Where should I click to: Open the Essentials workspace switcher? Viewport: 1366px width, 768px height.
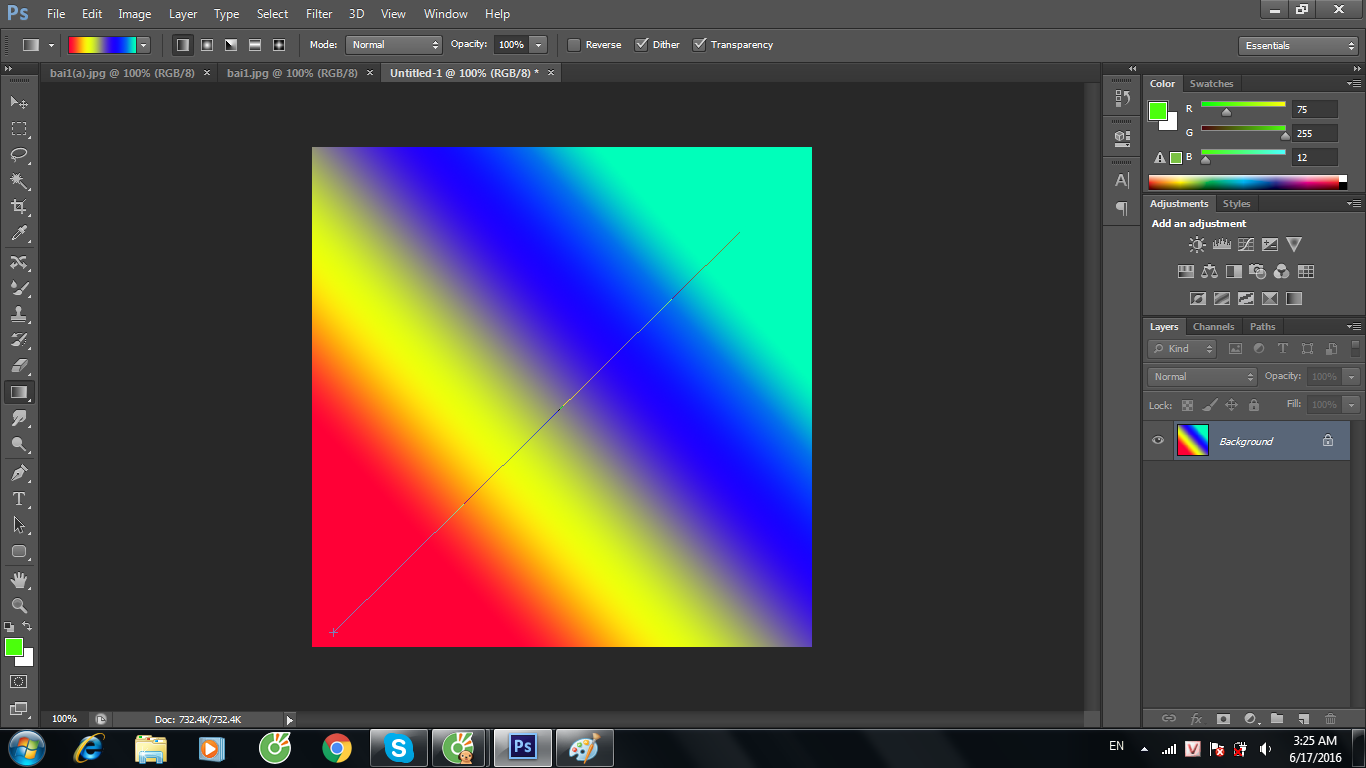pyautogui.click(x=1297, y=44)
